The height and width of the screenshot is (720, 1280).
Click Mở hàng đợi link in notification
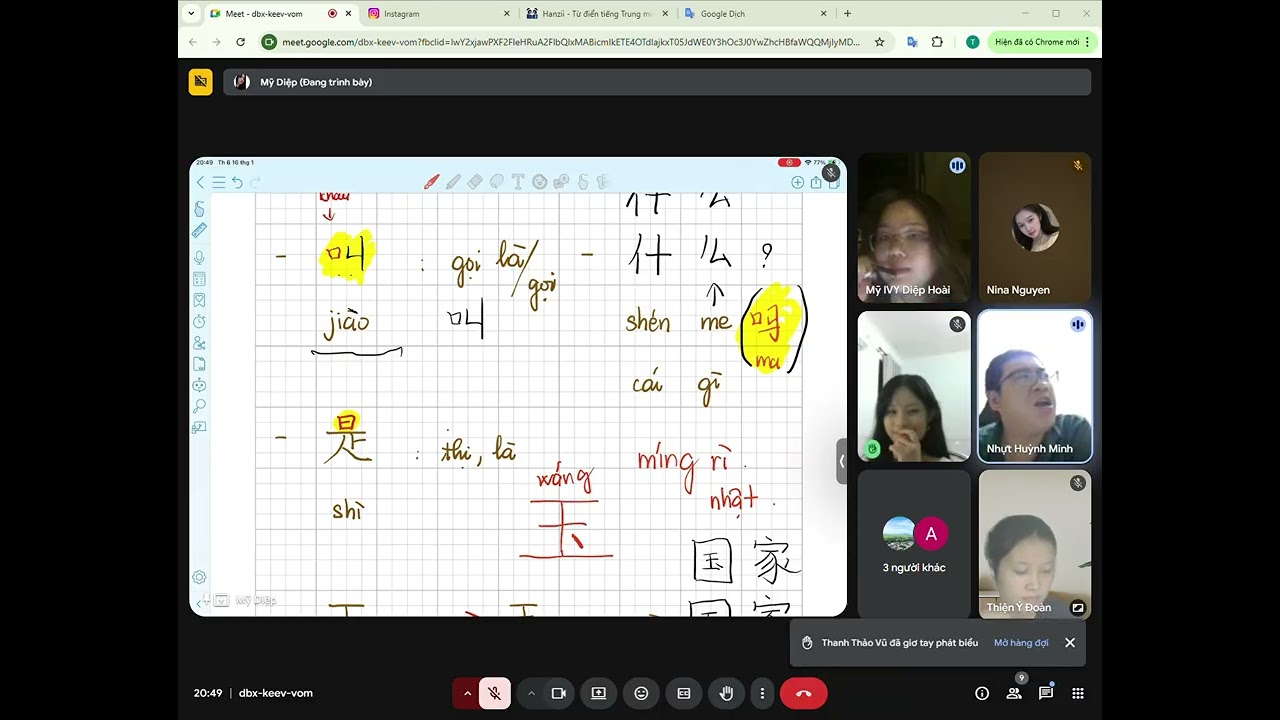1021,643
